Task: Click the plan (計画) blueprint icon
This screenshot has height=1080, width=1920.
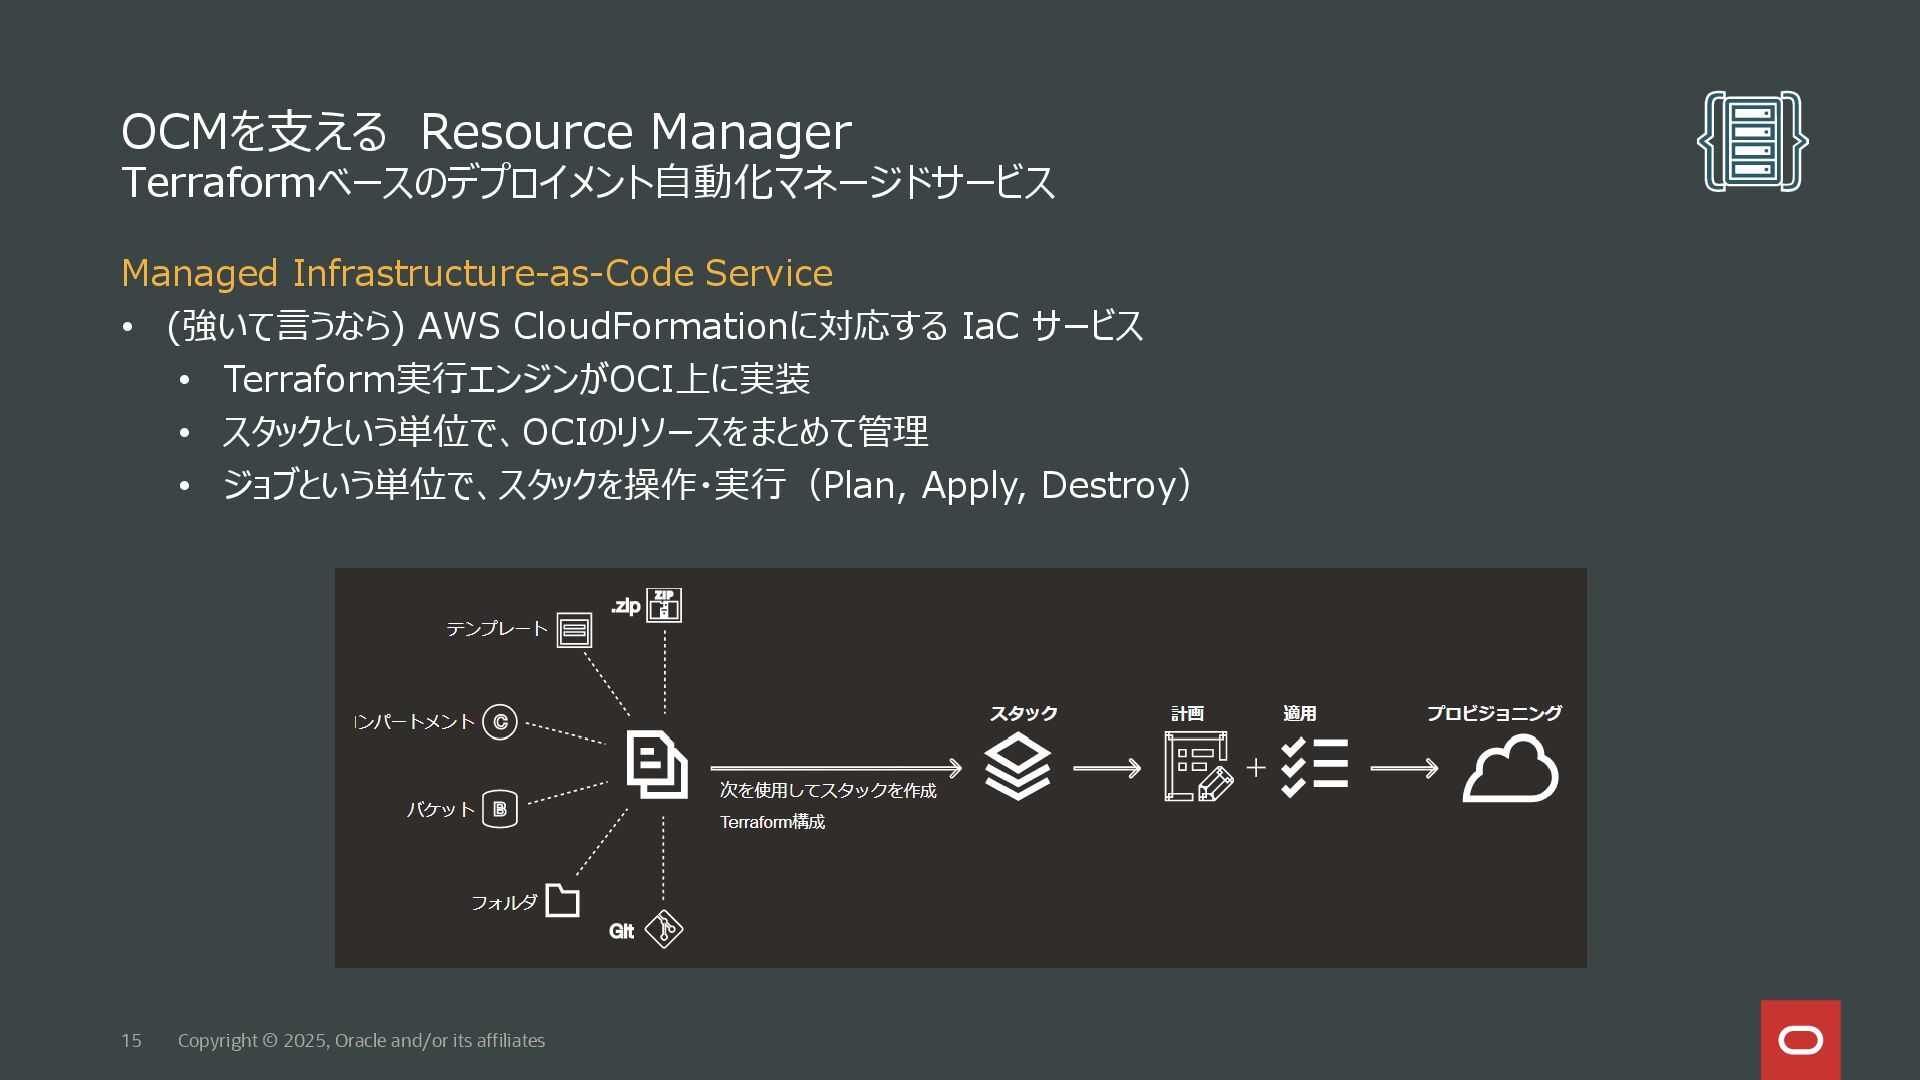Action: click(x=1197, y=767)
